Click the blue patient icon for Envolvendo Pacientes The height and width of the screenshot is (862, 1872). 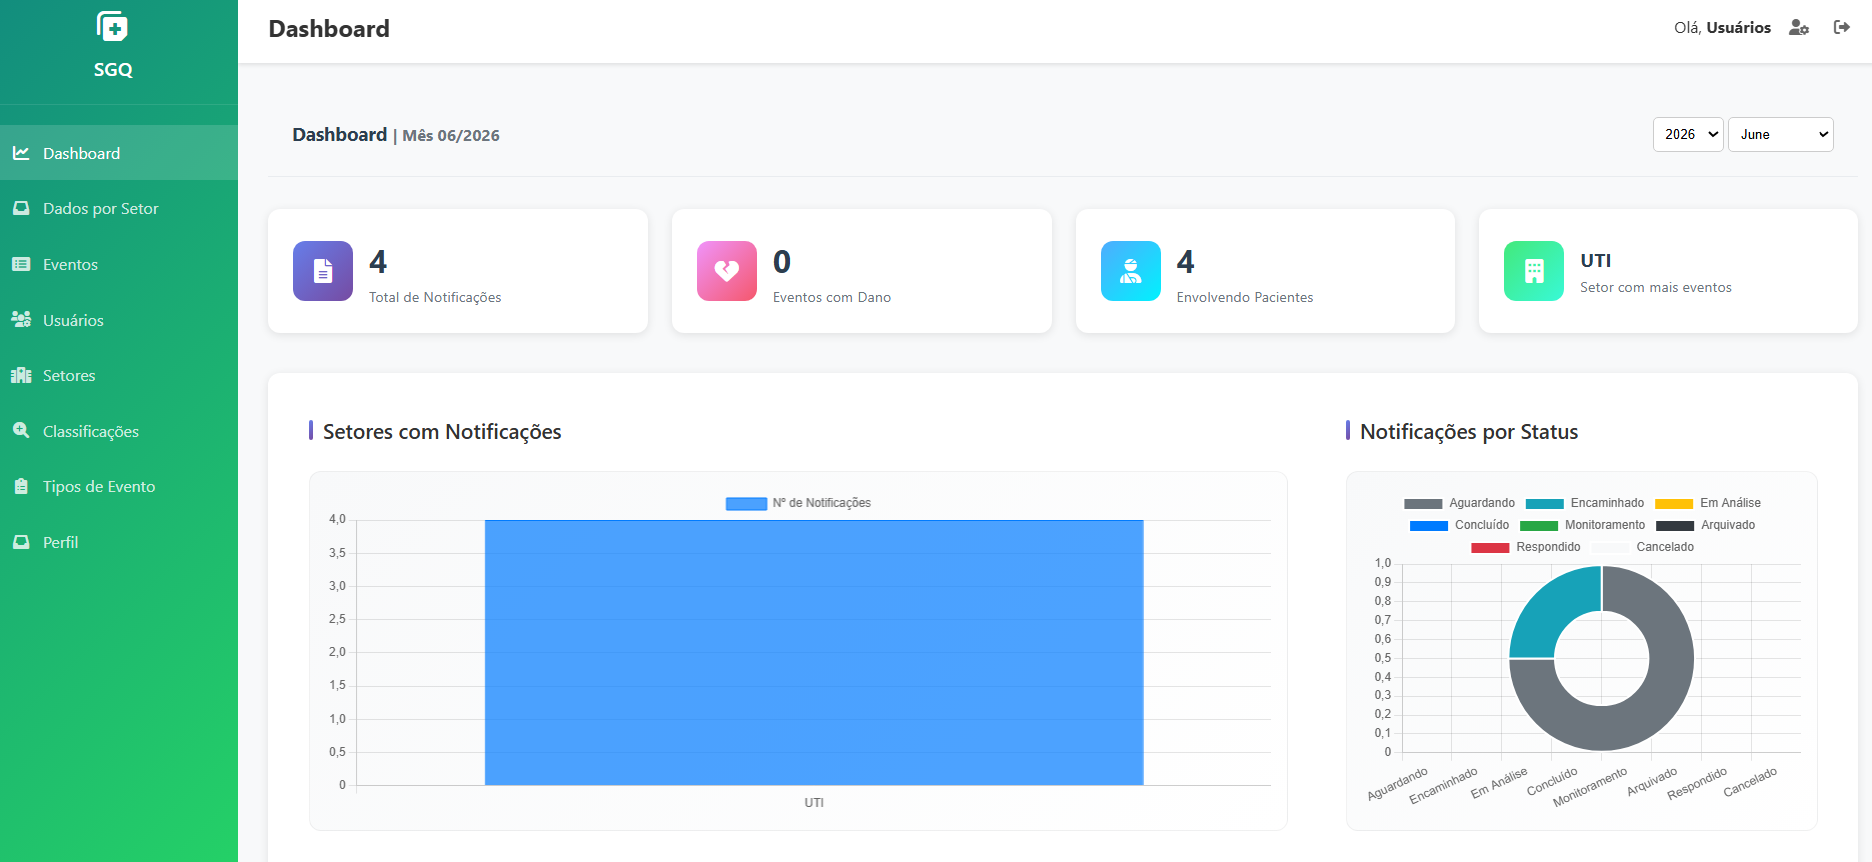(1131, 271)
